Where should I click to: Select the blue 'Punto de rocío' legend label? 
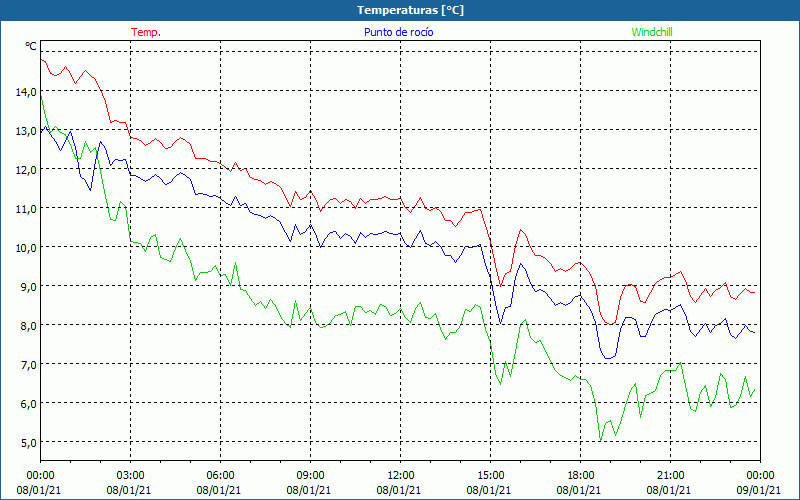[x=398, y=32]
